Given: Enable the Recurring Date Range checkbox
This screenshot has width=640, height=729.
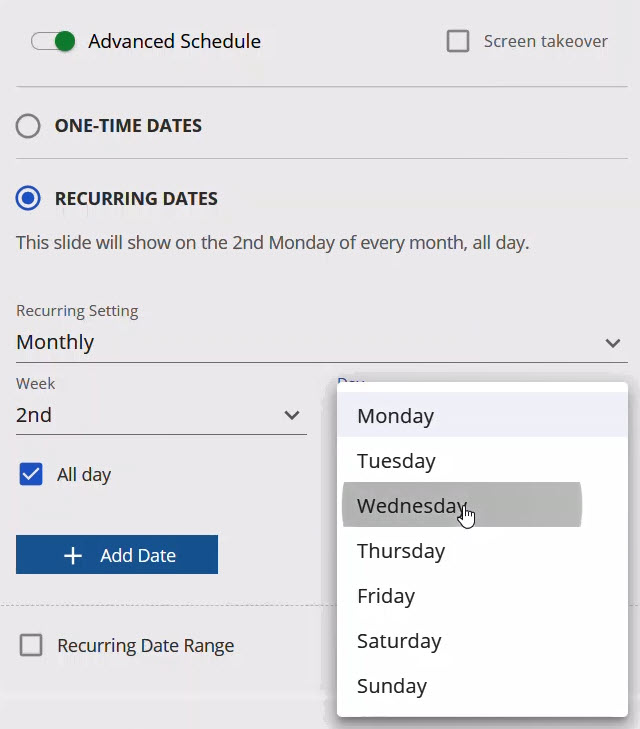Looking at the screenshot, I should tap(31, 645).
